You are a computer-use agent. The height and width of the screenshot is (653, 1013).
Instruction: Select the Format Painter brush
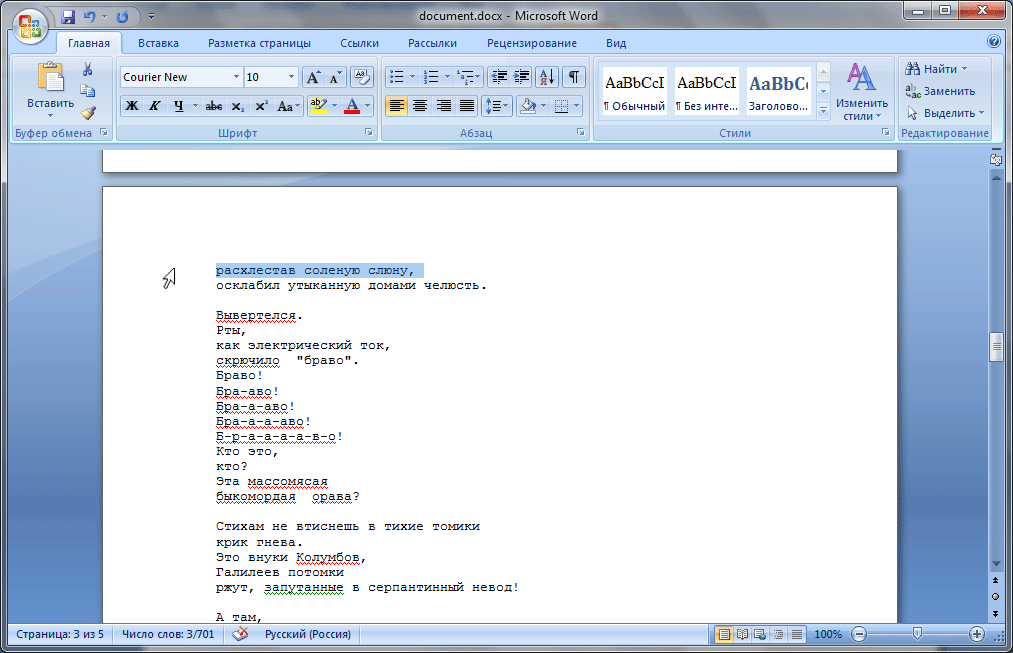88,113
